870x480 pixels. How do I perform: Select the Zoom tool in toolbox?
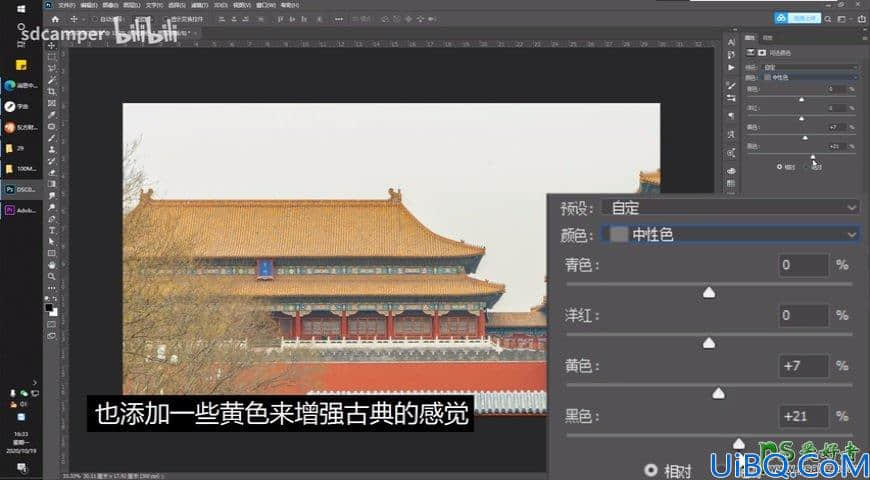pyautogui.click(x=52, y=276)
